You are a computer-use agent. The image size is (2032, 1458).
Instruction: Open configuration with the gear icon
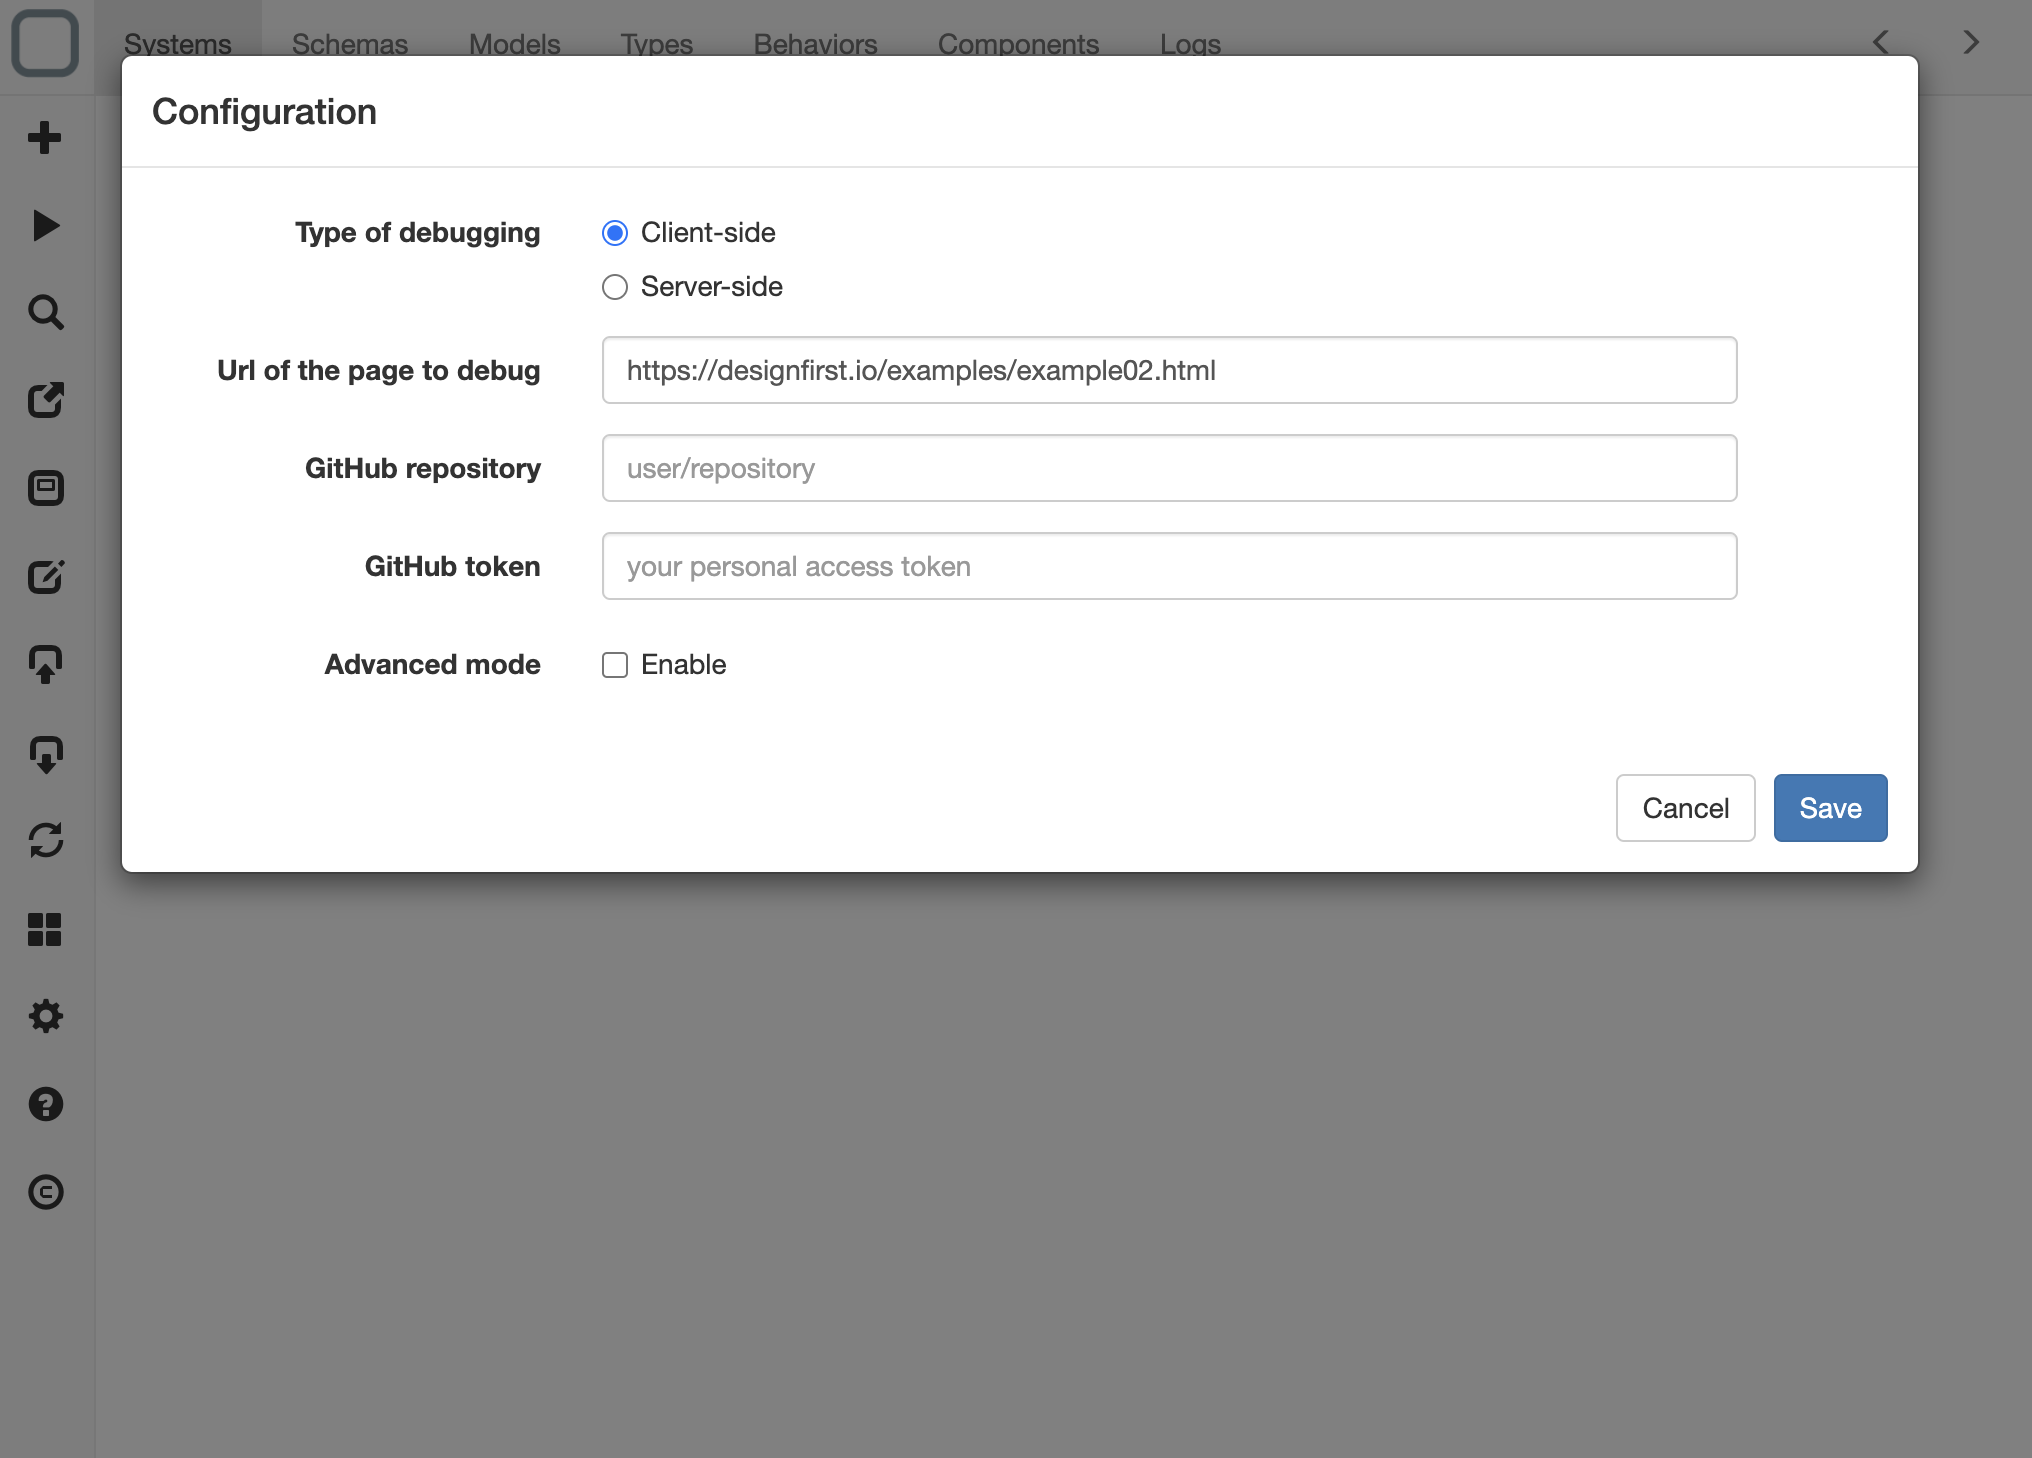pos(45,1016)
